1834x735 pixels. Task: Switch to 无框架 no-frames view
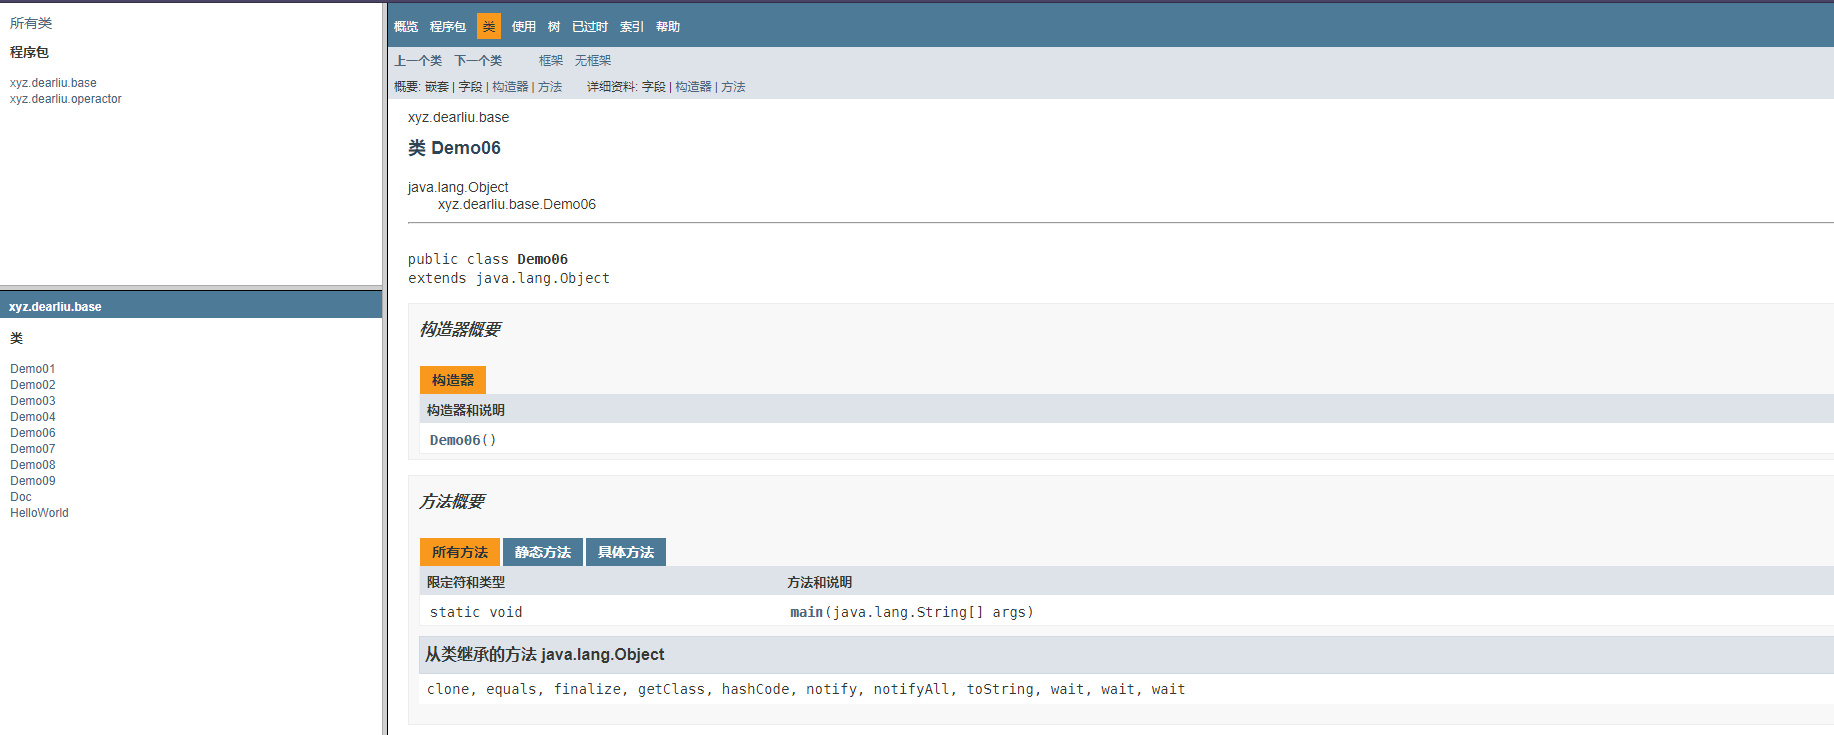pyautogui.click(x=593, y=61)
